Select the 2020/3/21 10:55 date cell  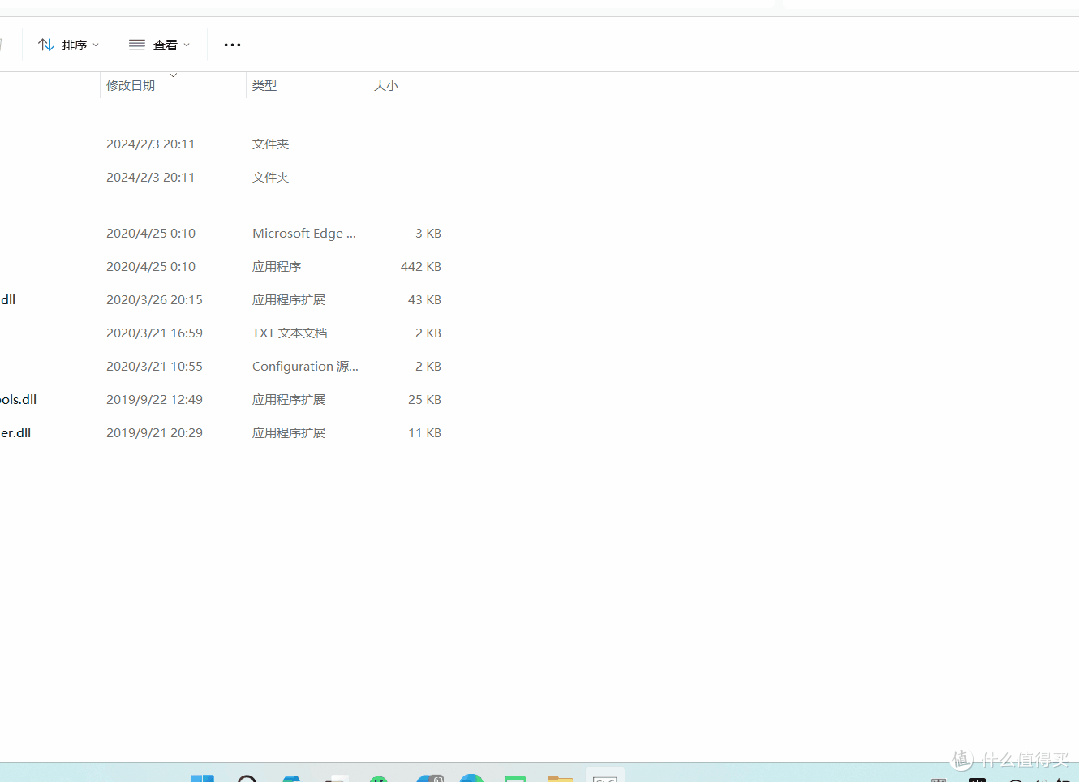[154, 366]
